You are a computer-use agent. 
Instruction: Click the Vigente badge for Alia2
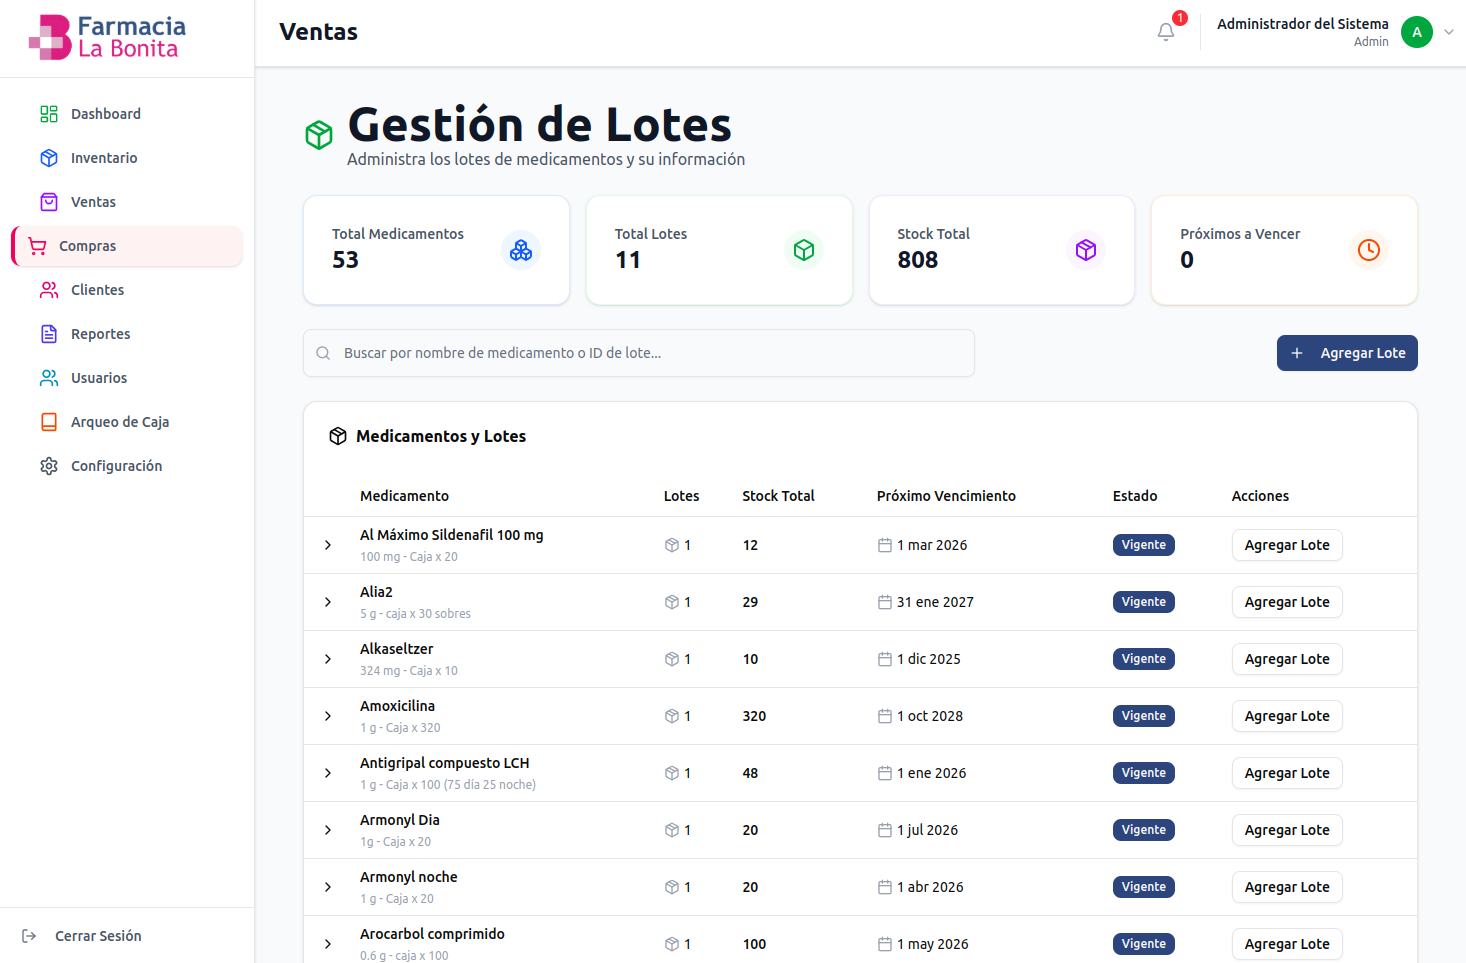1143,602
